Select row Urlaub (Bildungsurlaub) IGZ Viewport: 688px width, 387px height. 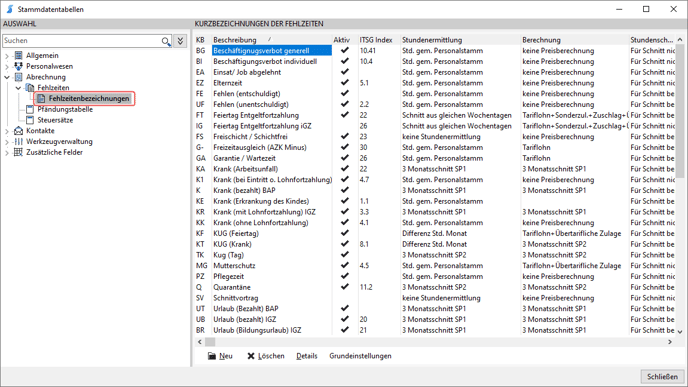[434, 330]
